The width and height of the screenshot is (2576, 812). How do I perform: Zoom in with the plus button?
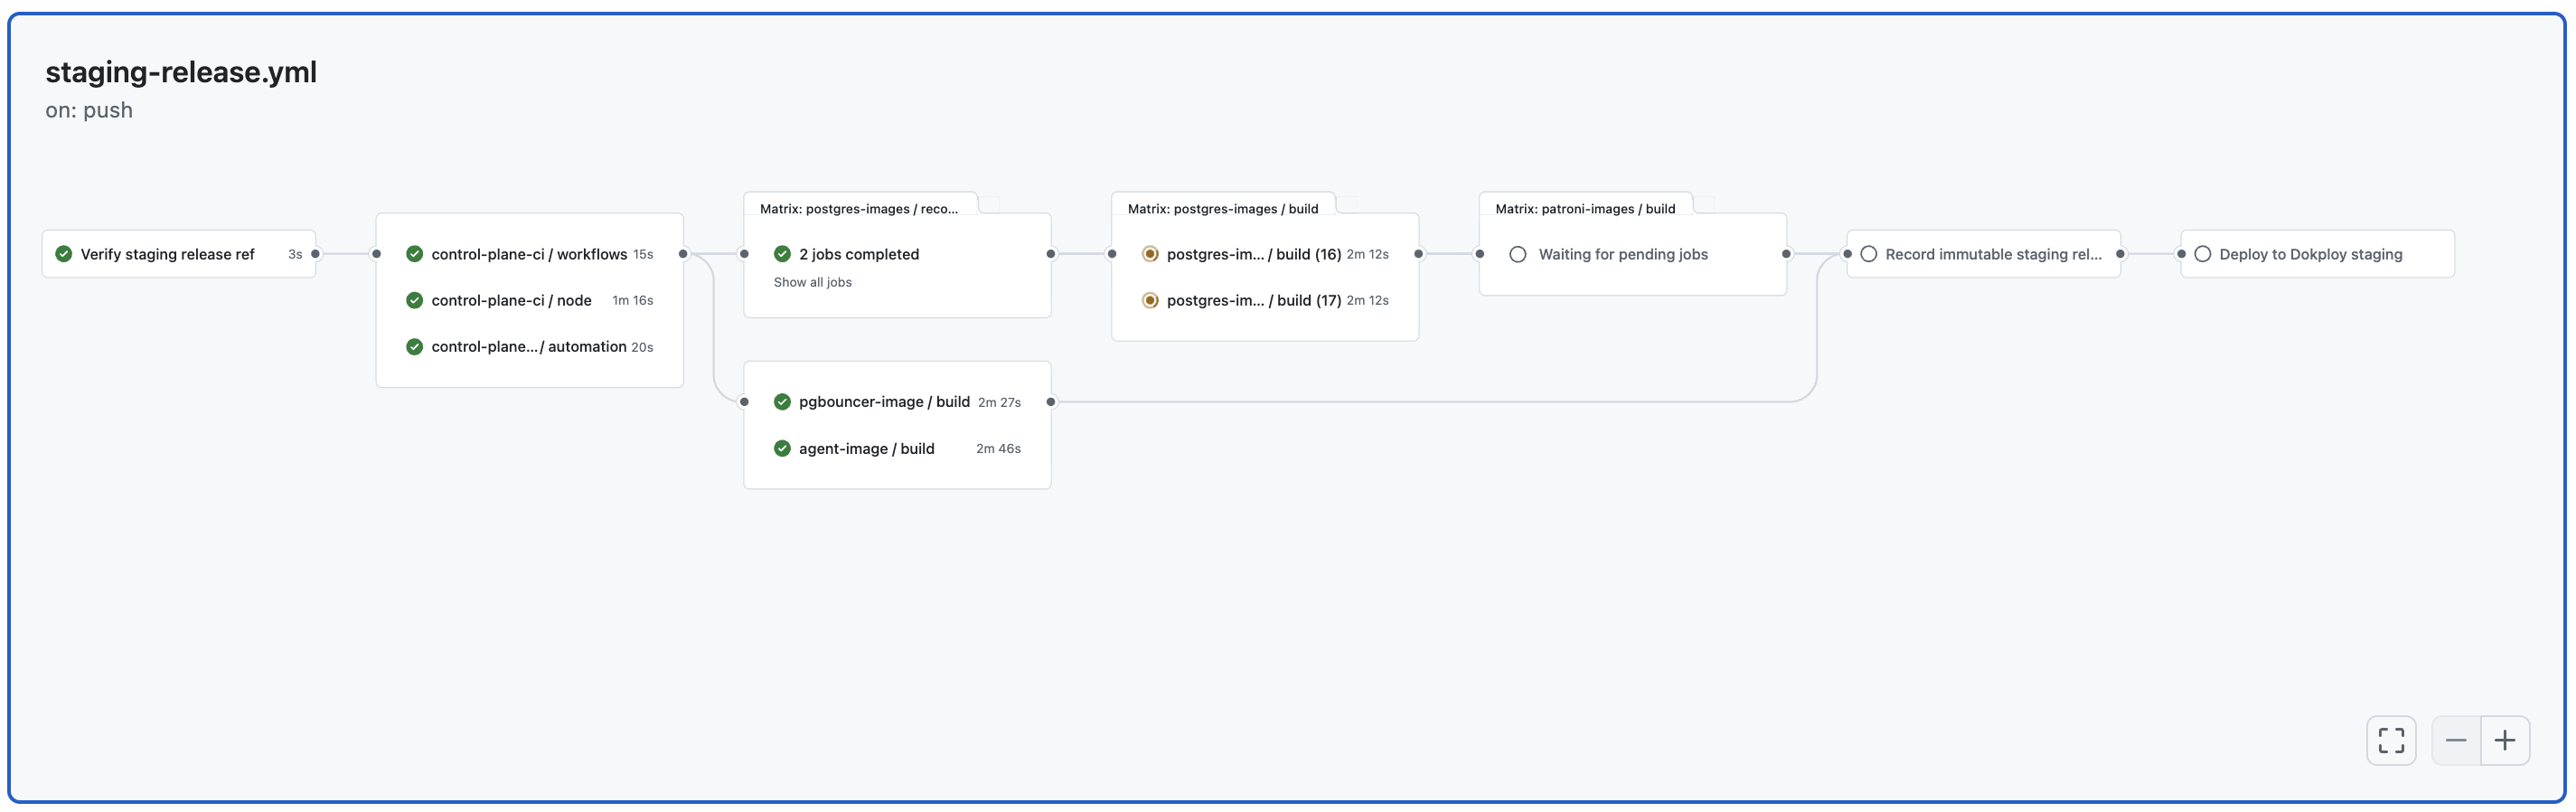[2505, 740]
